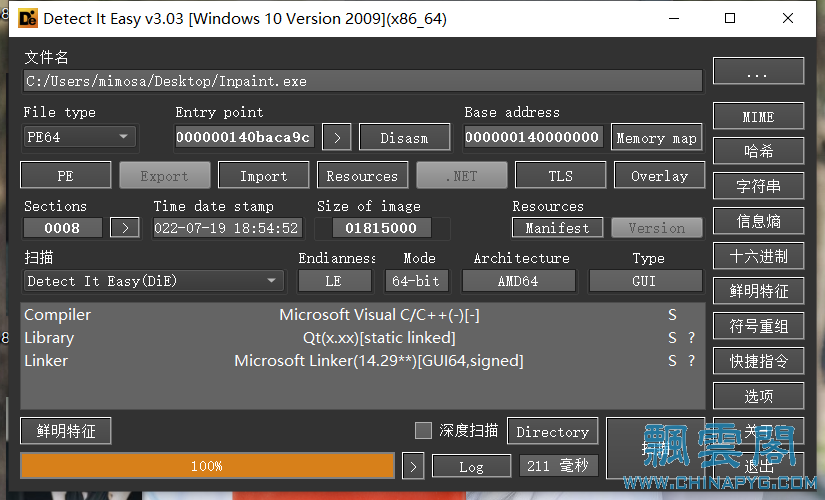Click the AMD64 architecture field
The width and height of the screenshot is (825, 500).
(x=519, y=281)
